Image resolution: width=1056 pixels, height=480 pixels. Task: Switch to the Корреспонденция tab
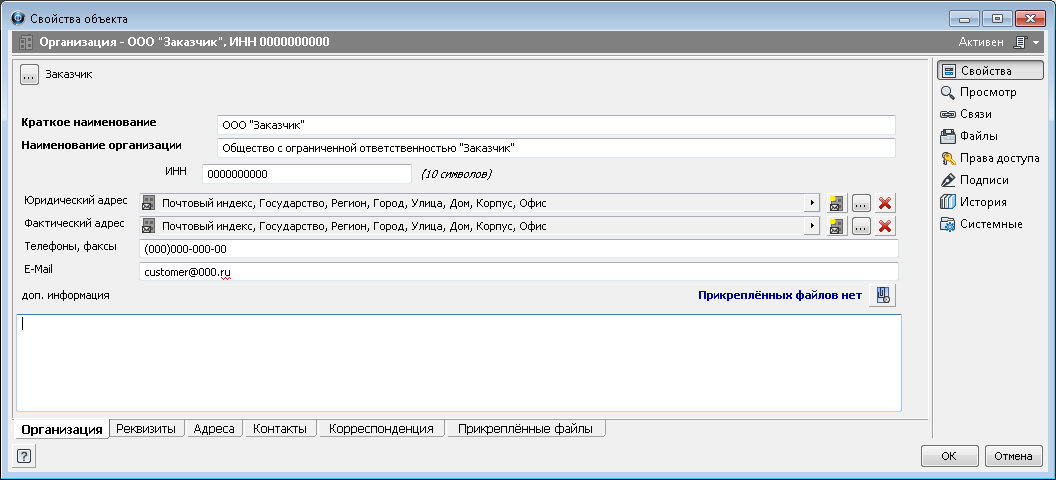coord(382,429)
